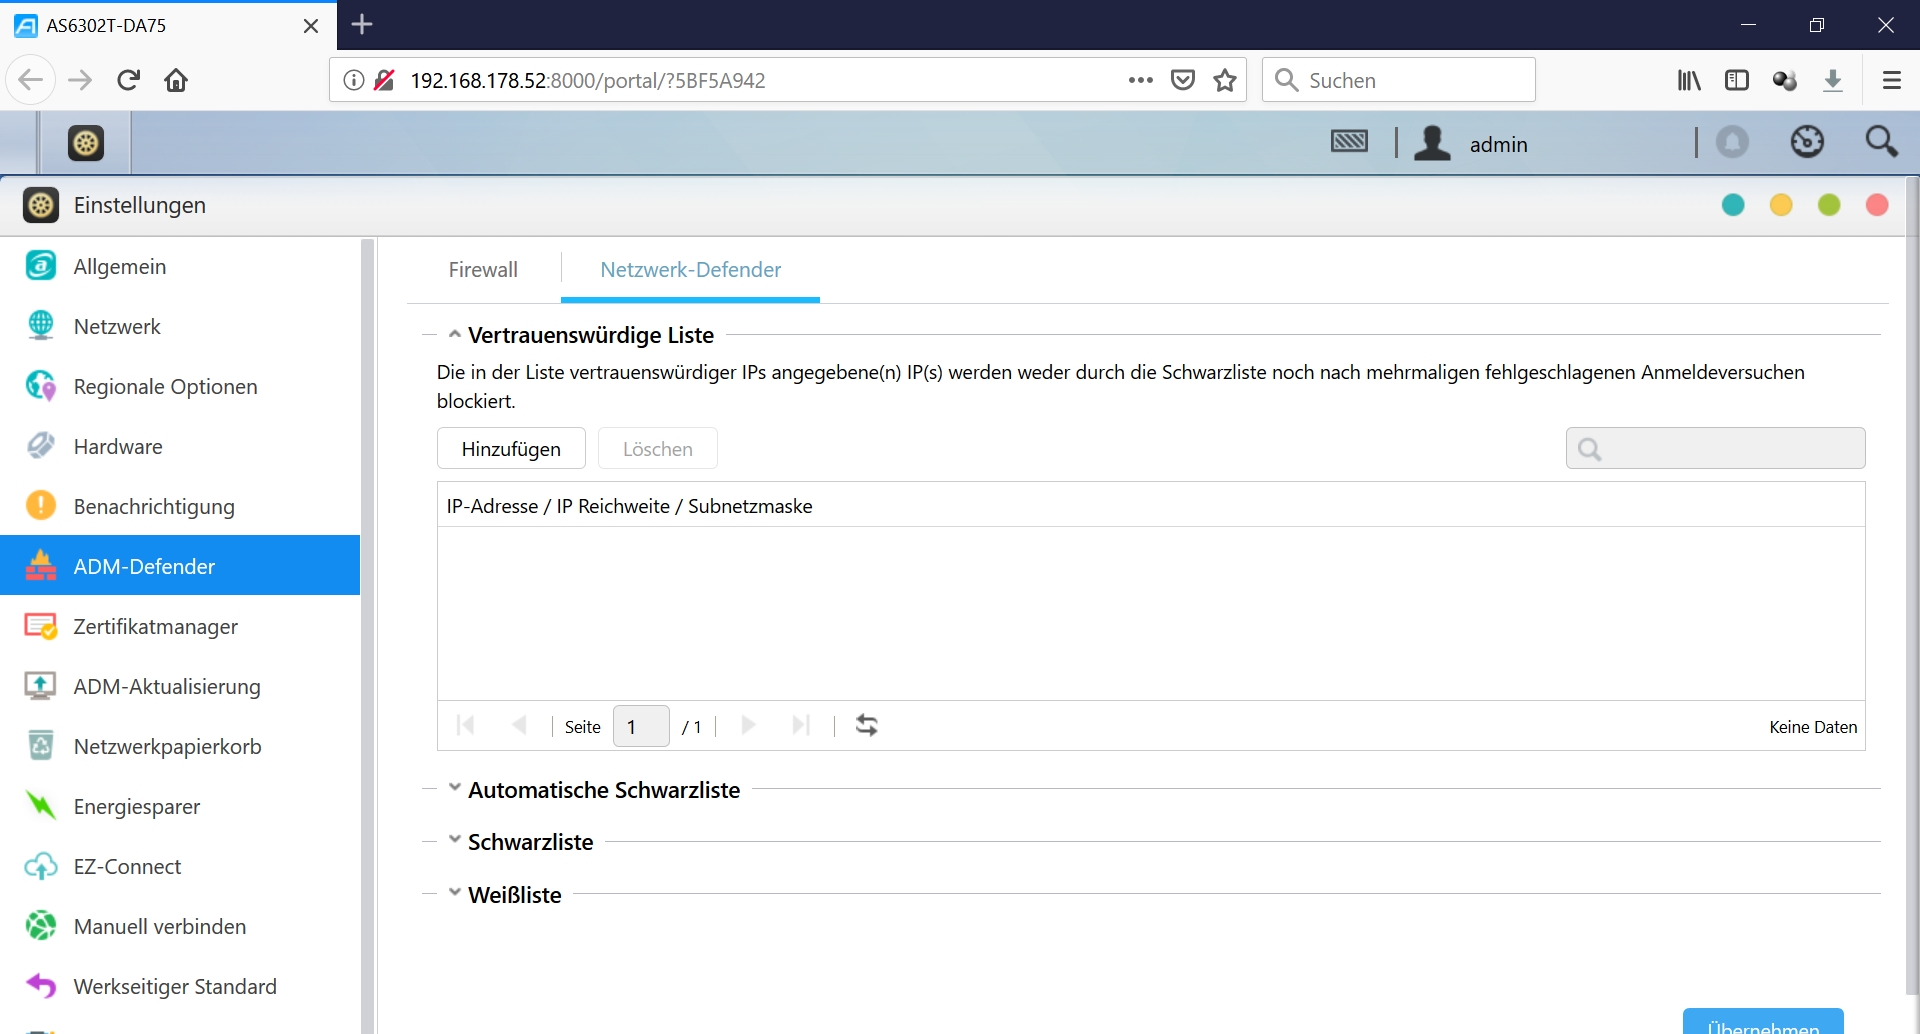Click the Löschen button

coord(658,448)
